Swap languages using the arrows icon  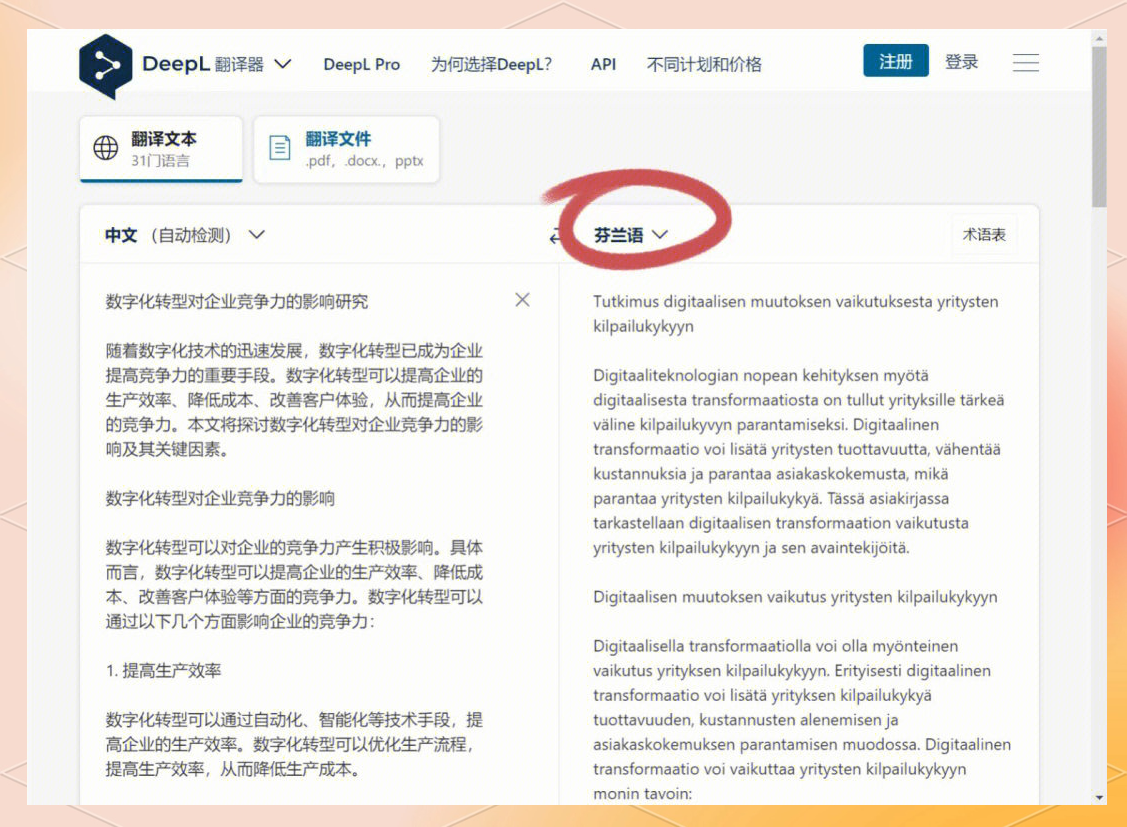click(554, 236)
